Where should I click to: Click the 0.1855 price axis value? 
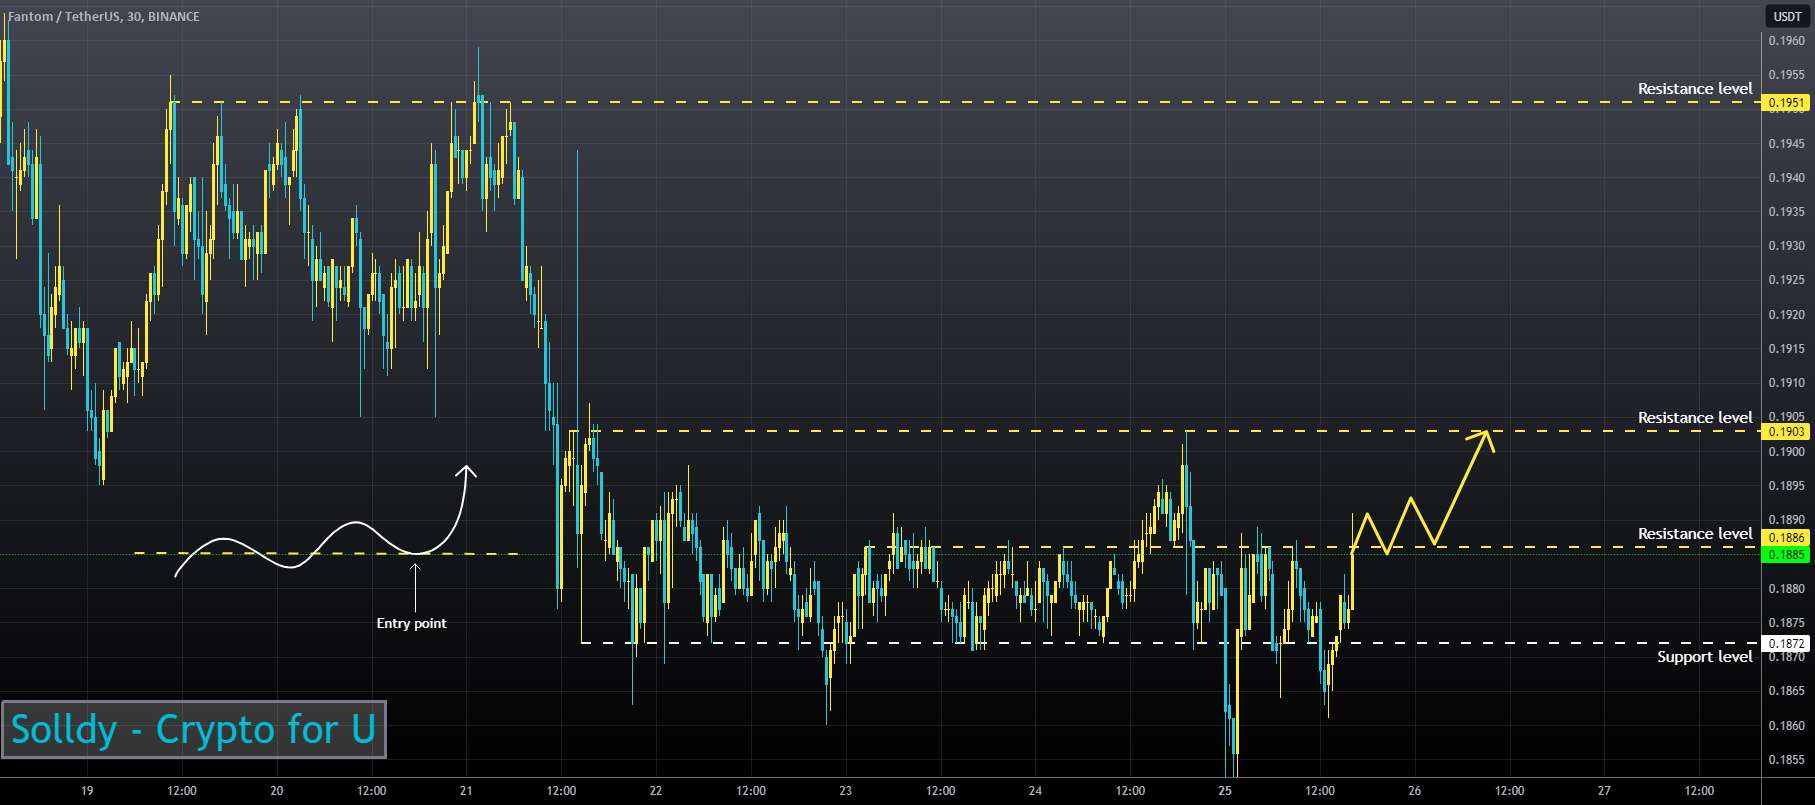[1786, 760]
